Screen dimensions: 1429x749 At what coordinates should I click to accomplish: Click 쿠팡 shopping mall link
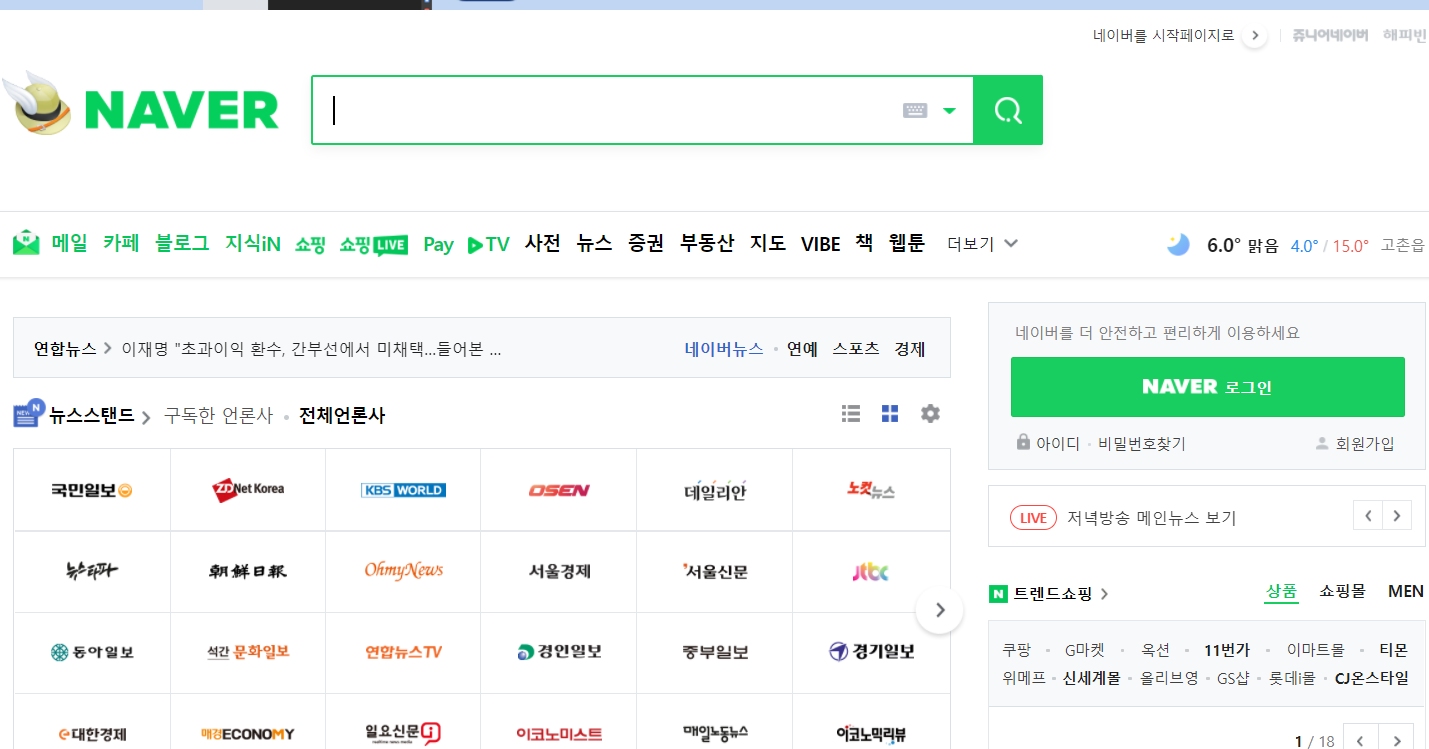1017,650
